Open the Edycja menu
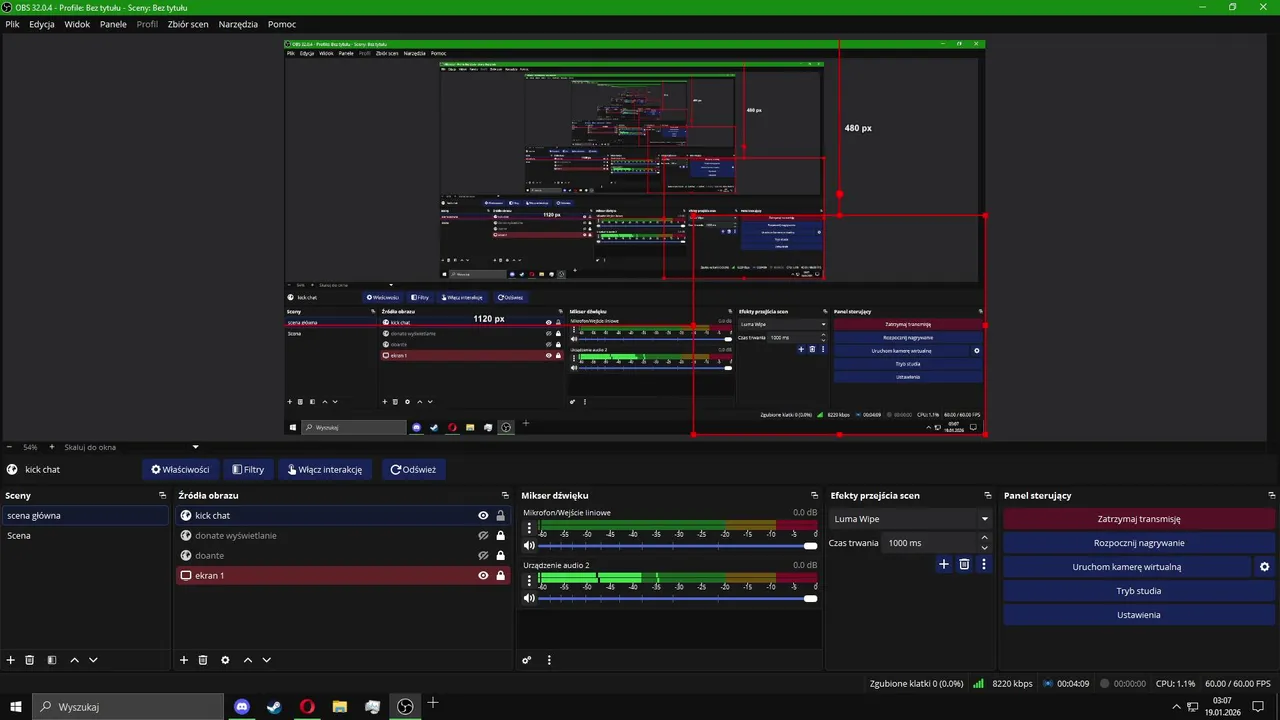The height and width of the screenshot is (720, 1280). (x=42, y=24)
